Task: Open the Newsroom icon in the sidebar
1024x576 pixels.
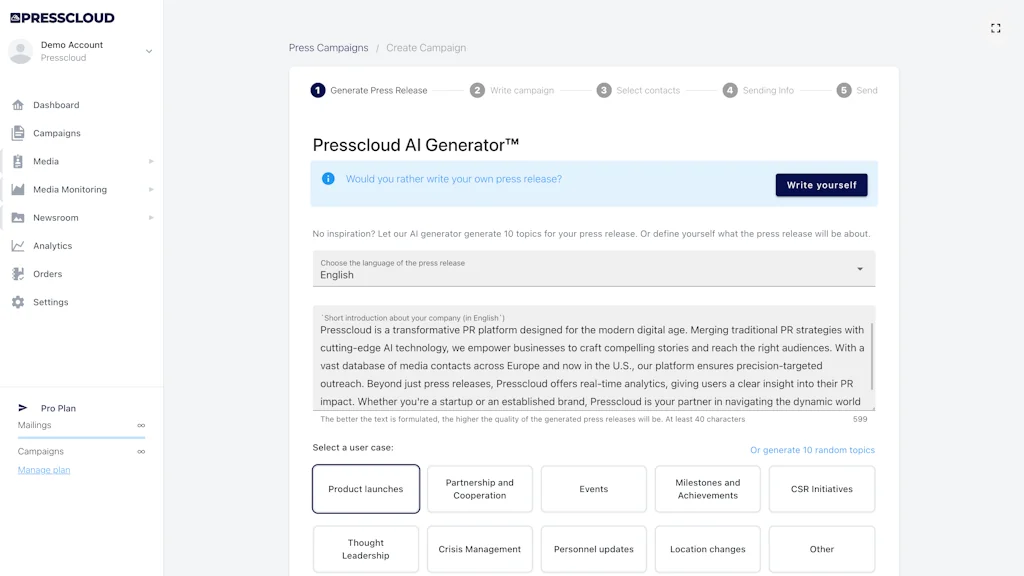Action: 20,217
